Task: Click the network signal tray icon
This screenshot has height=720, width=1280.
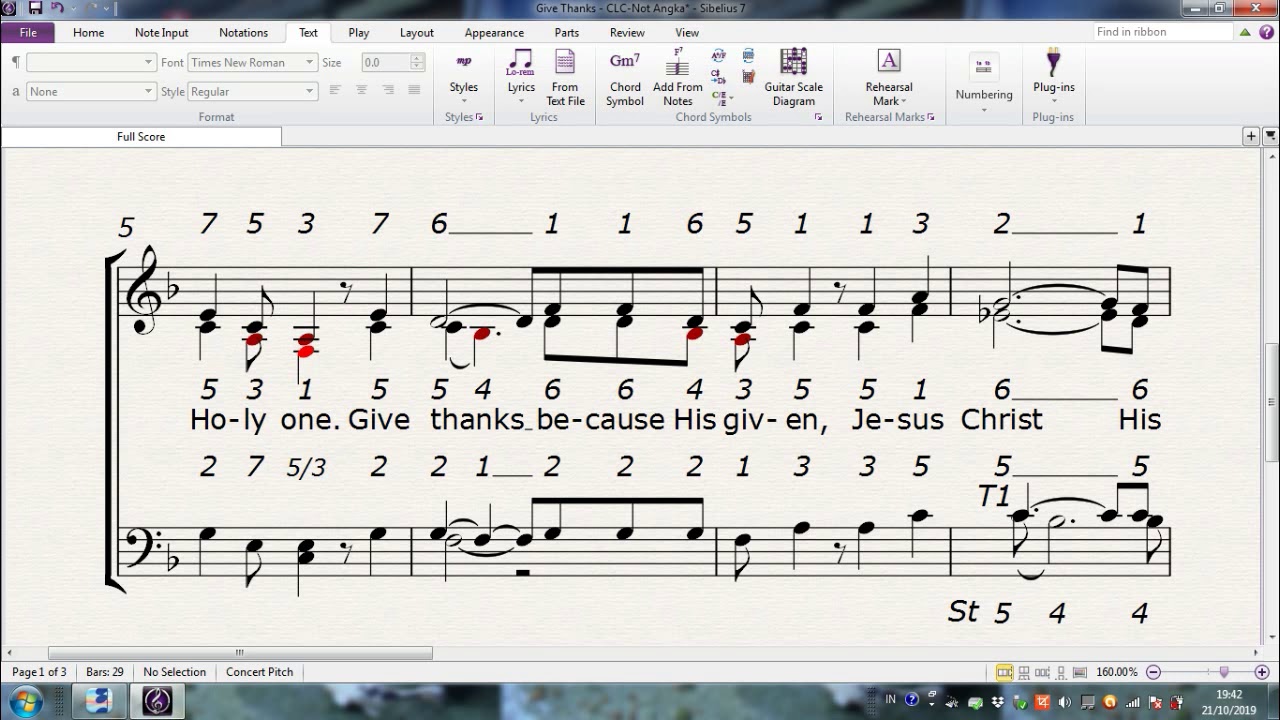Action: (1133, 701)
